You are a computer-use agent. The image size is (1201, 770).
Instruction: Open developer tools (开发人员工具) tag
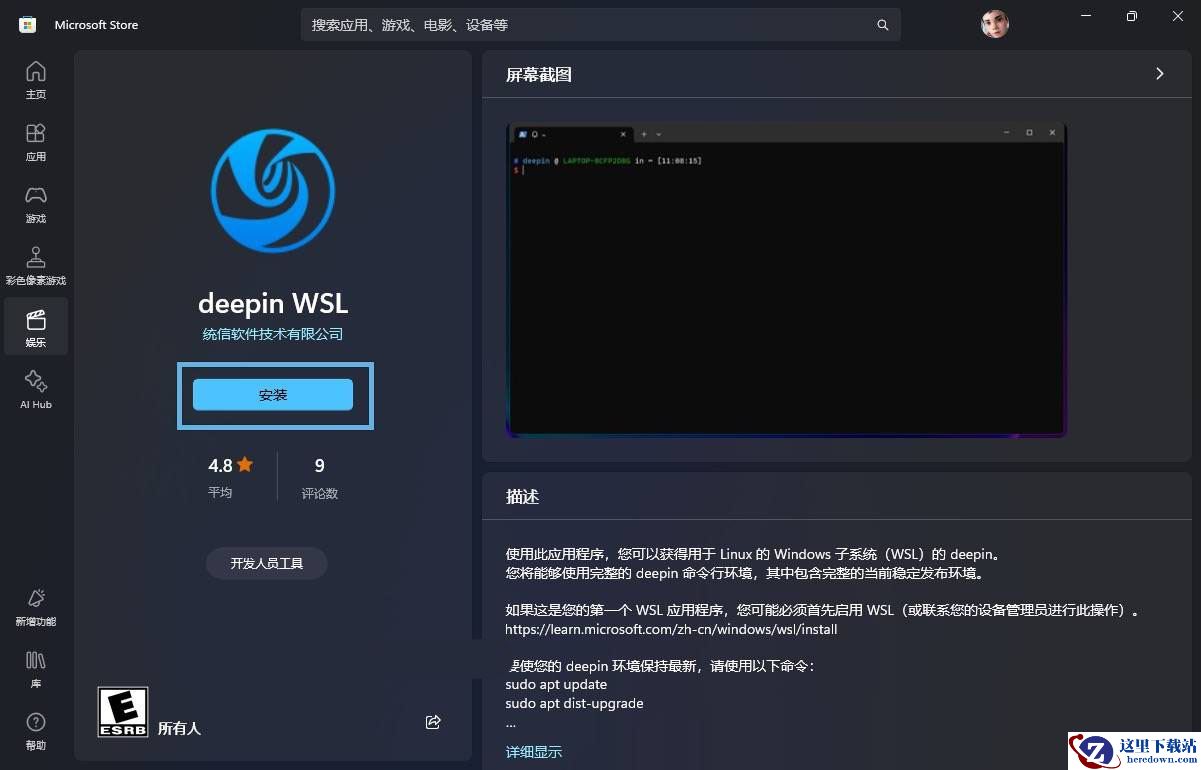click(266, 563)
